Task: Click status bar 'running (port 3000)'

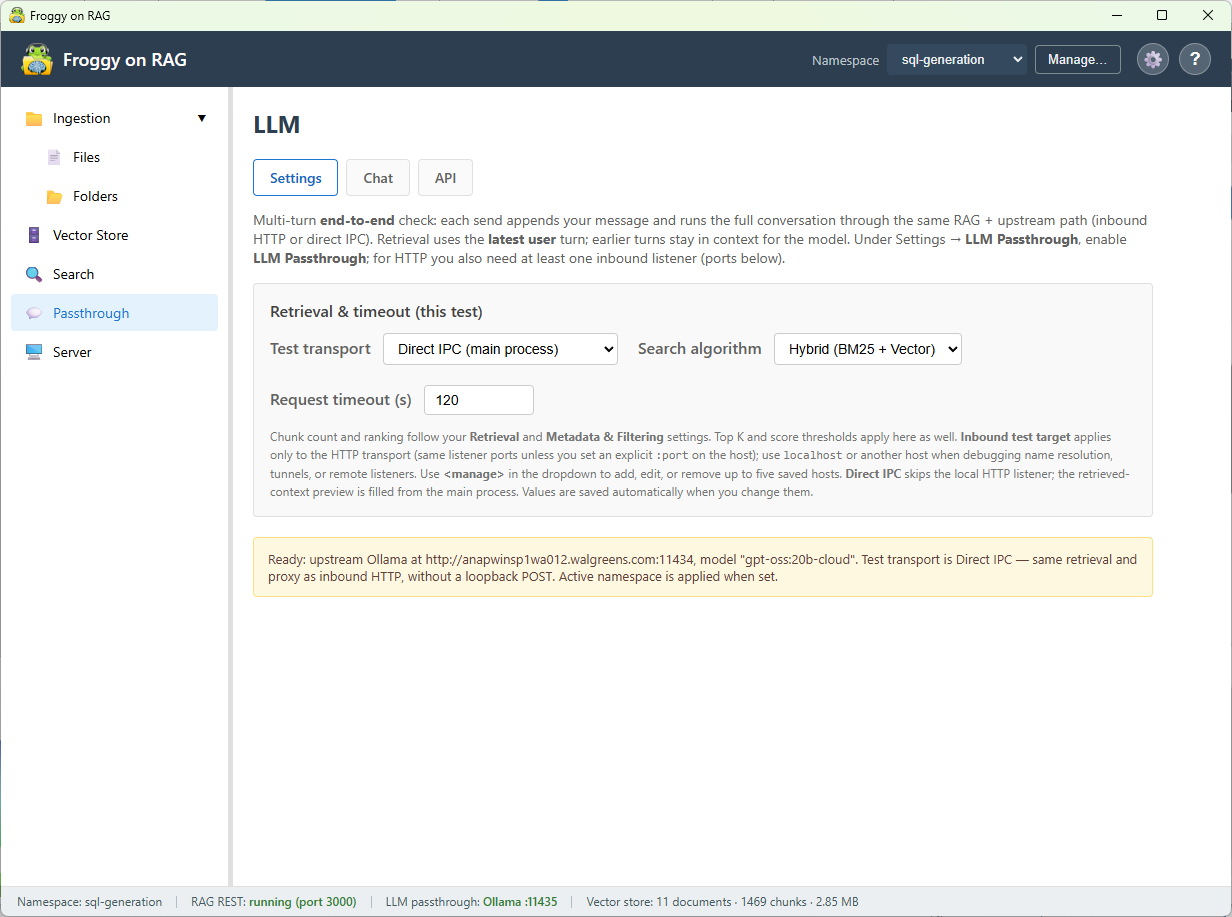Action: point(302,901)
